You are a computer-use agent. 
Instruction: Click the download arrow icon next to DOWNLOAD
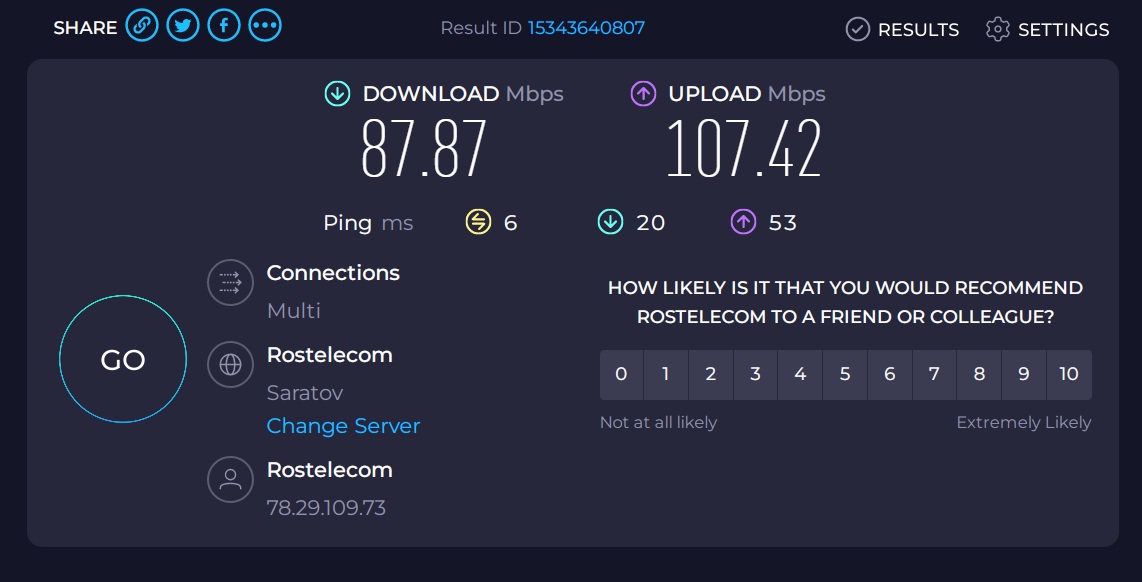(337, 94)
